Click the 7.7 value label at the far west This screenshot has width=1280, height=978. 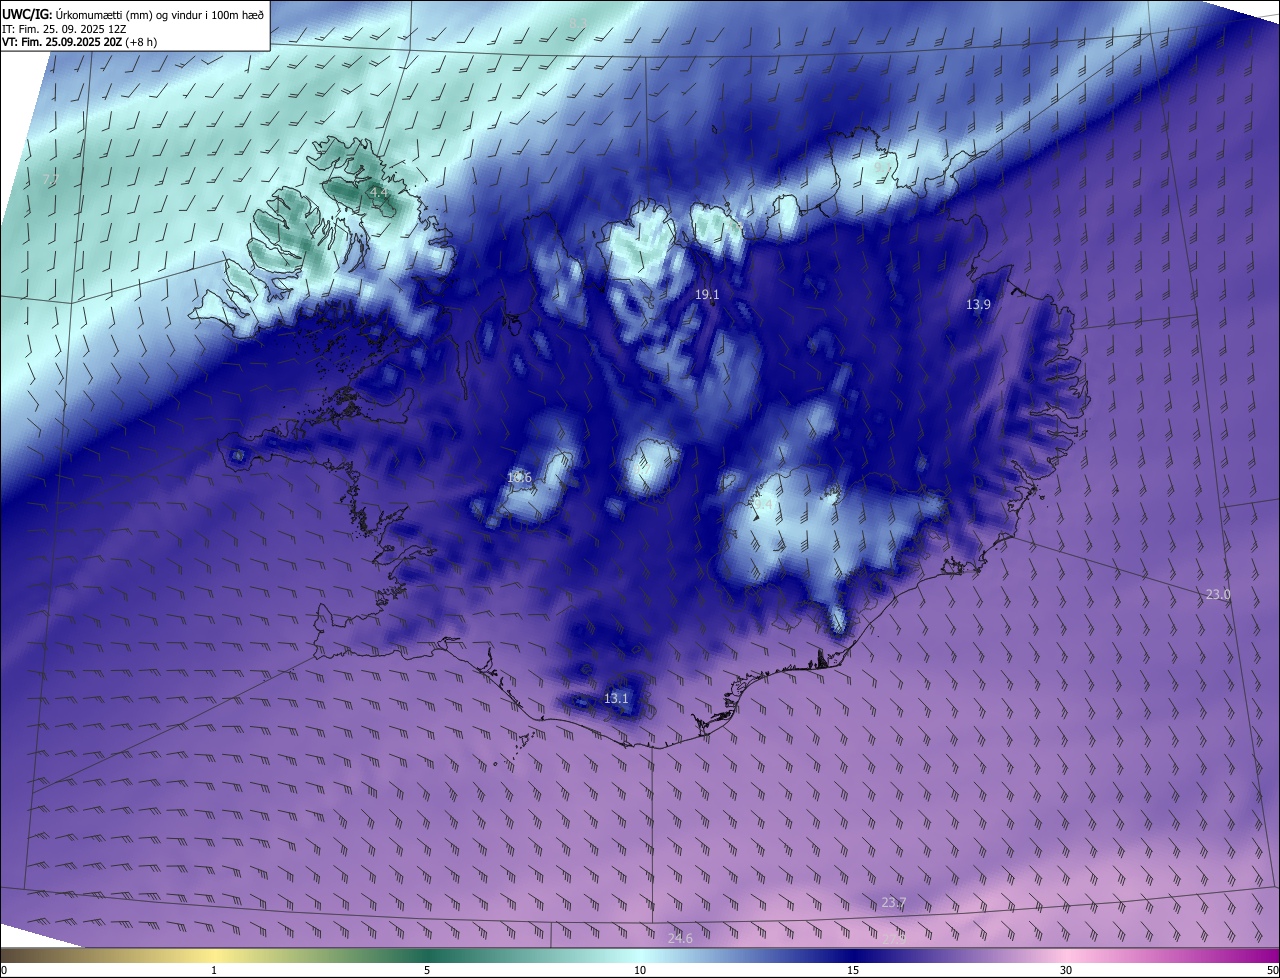coord(51,180)
